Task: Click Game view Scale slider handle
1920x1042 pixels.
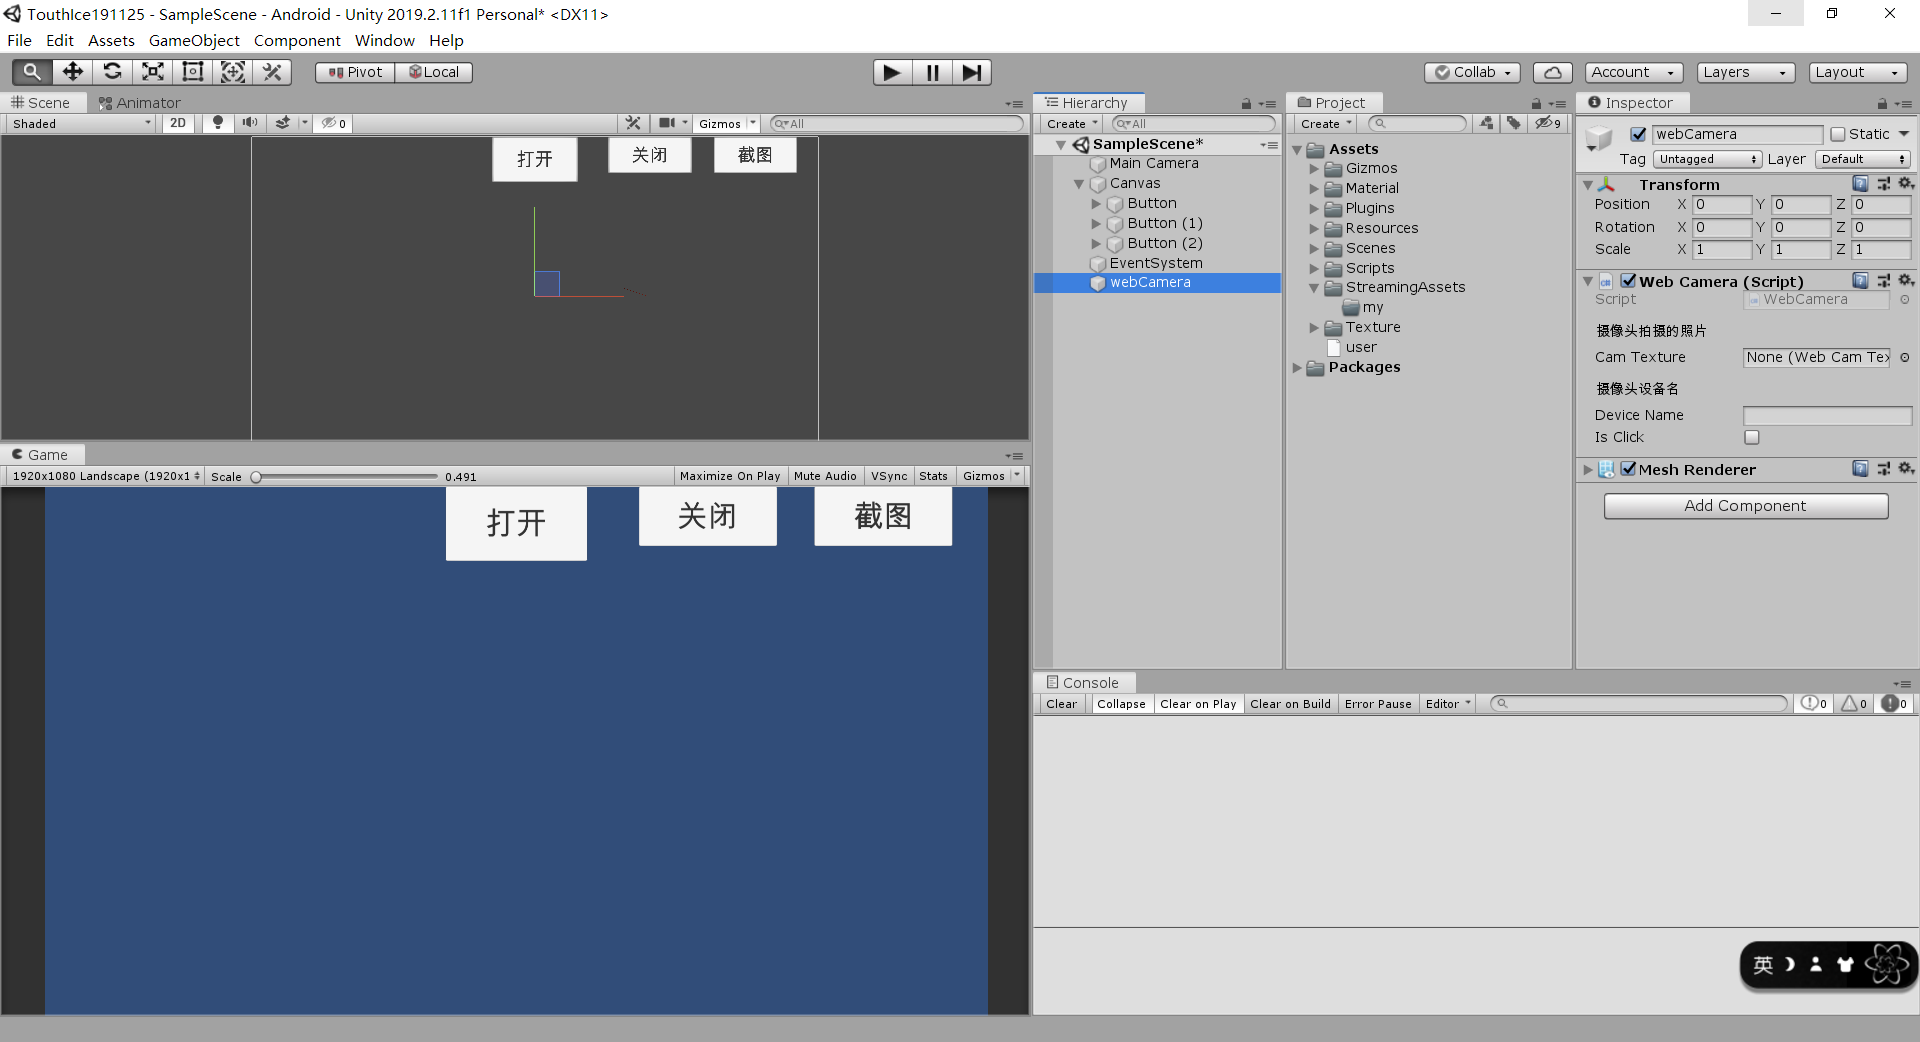Action: coord(256,477)
